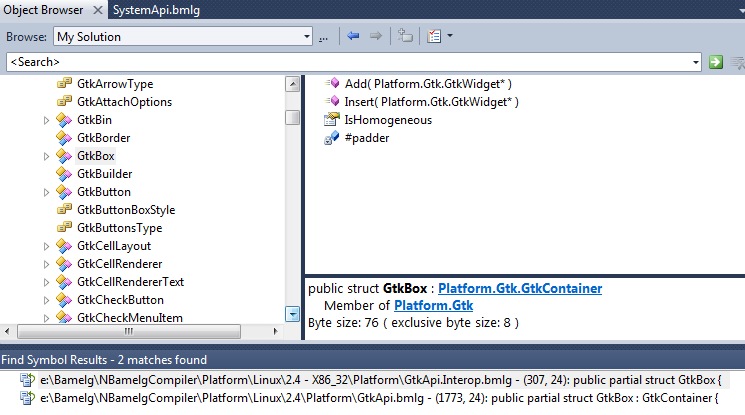Click the Forward navigation arrow
This screenshot has width=745, height=415.
(x=376, y=36)
